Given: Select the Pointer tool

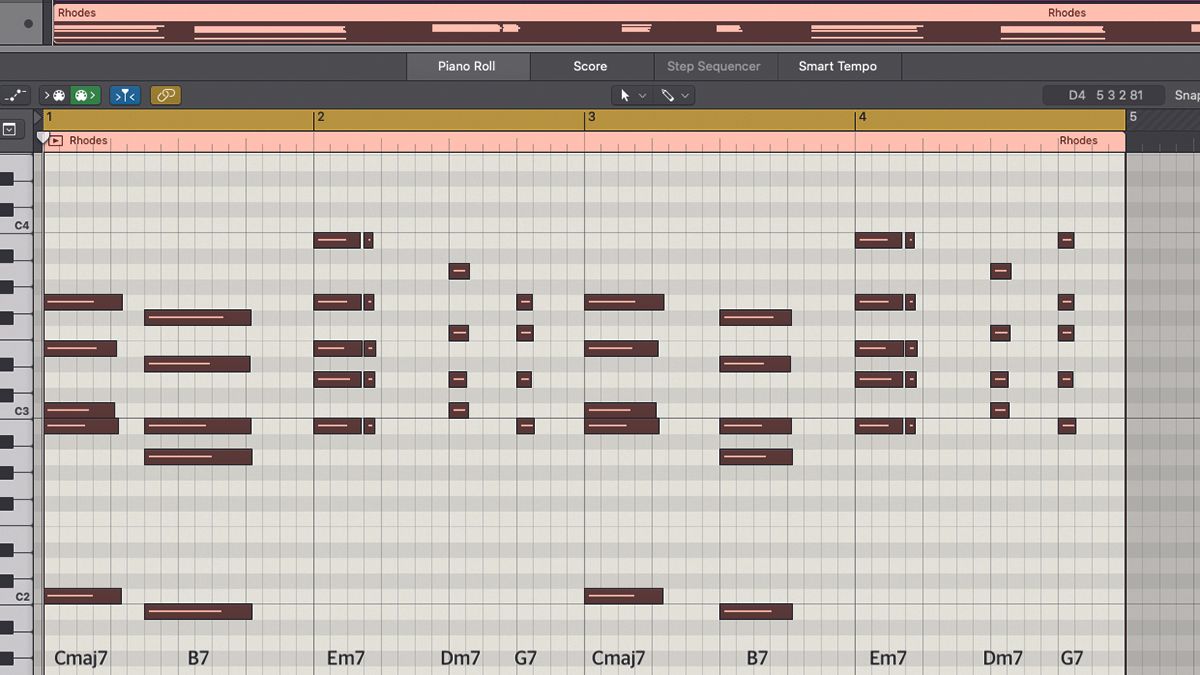Looking at the screenshot, I should pos(624,95).
